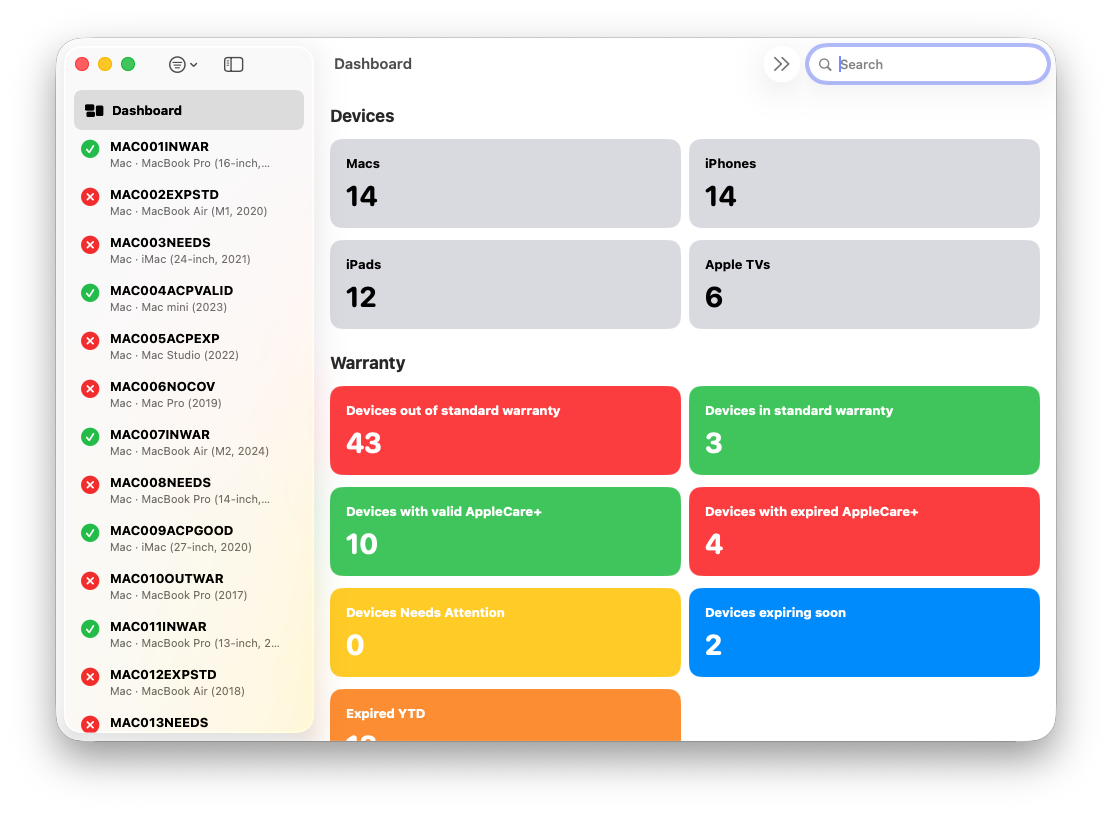The height and width of the screenshot is (815, 1112).
Task: Click the green checkmark beside MAC009ACPGOOD
Action: click(x=90, y=533)
